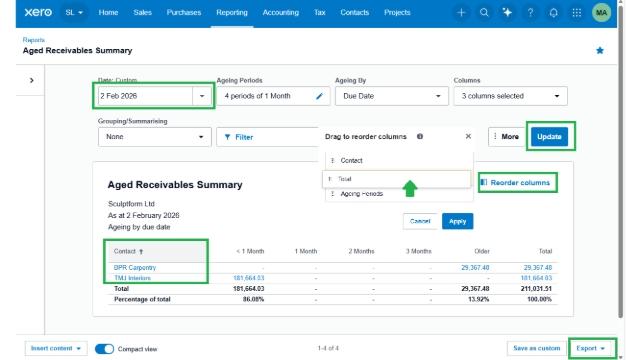Expand the left sidebar chevron
The image size is (640, 360).
pos(31,80)
